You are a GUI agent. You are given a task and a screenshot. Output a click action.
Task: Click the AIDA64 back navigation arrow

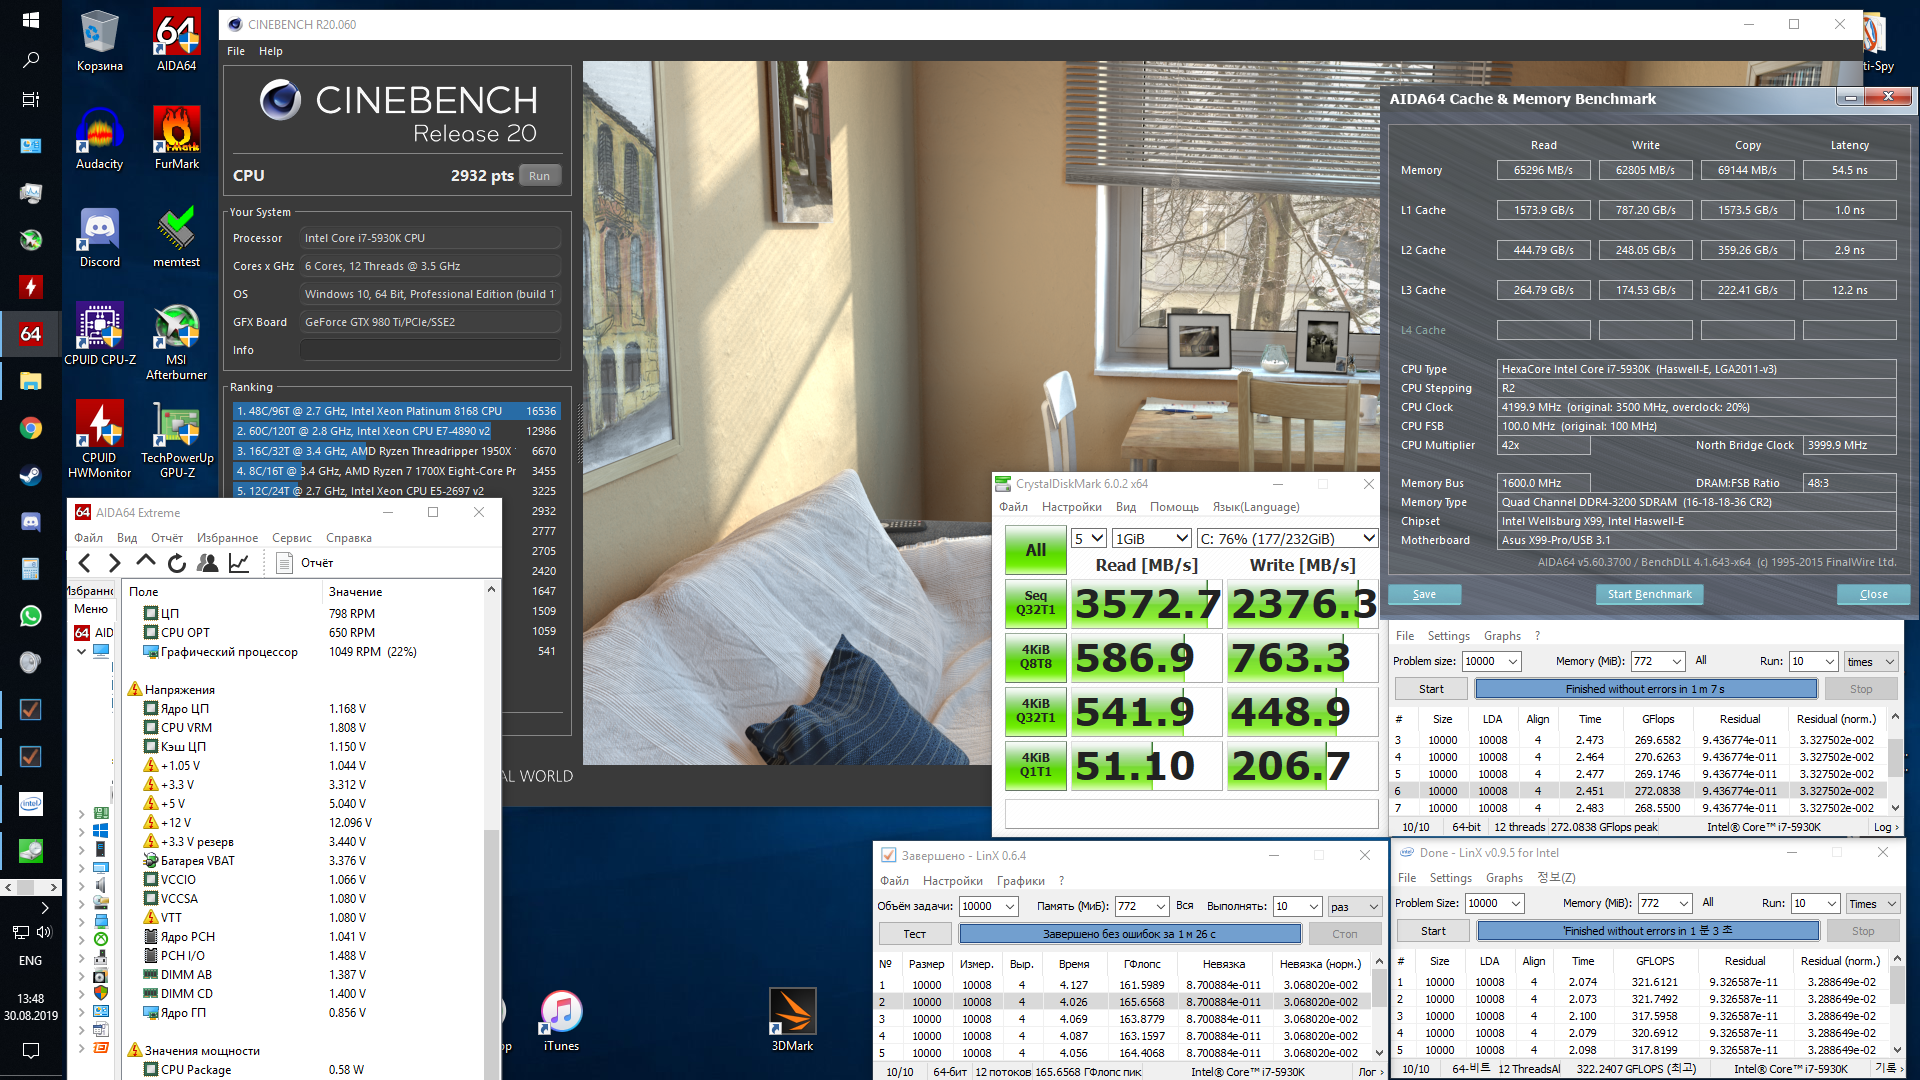tap(85, 563)
